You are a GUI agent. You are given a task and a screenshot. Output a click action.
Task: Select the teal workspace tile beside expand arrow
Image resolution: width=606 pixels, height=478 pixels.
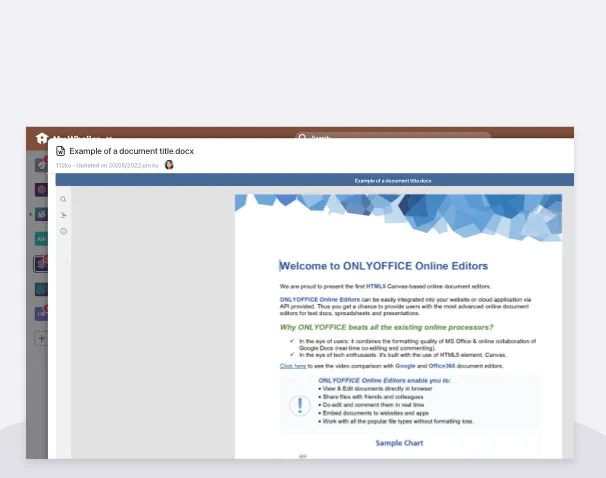pyautogui.click(x=41, y=214)
